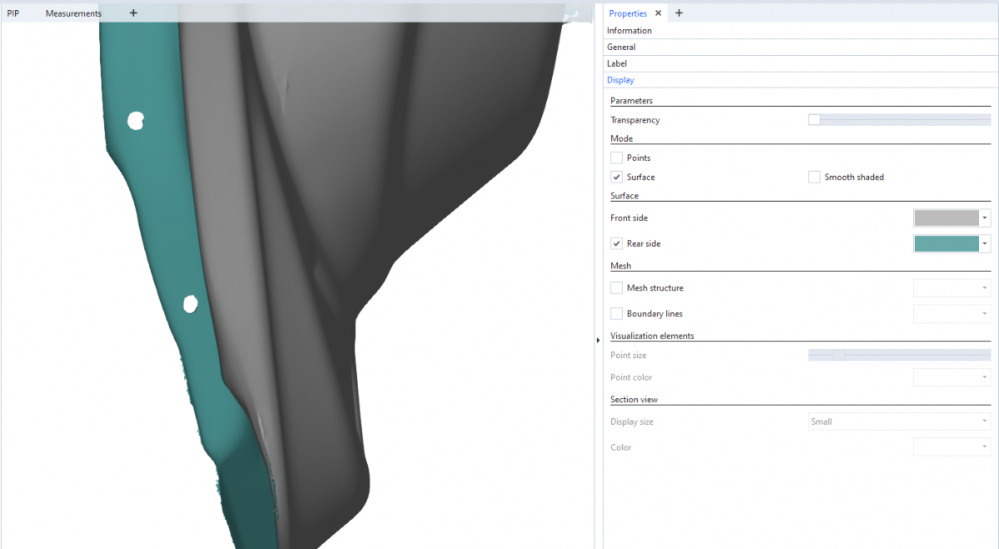Click the Visualization elements heading
The height and width of the screenshot is (549, 999).
(652, 336)
